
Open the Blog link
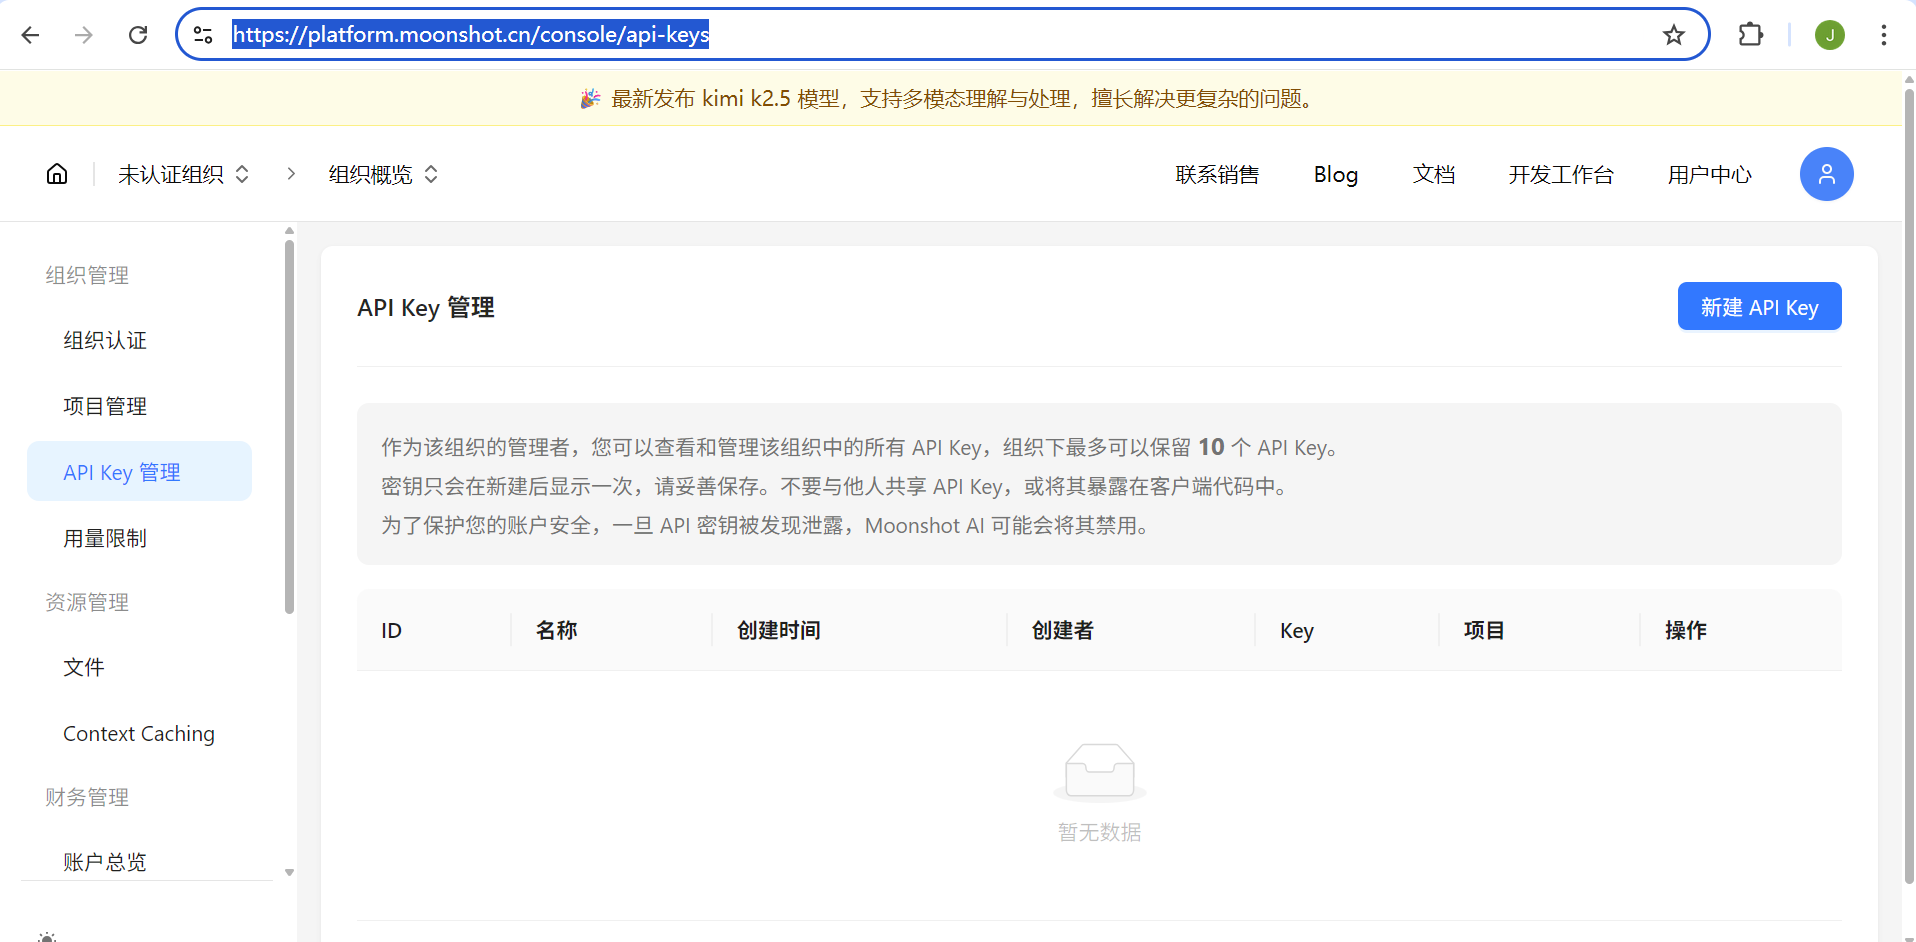tap(1336, 174)
